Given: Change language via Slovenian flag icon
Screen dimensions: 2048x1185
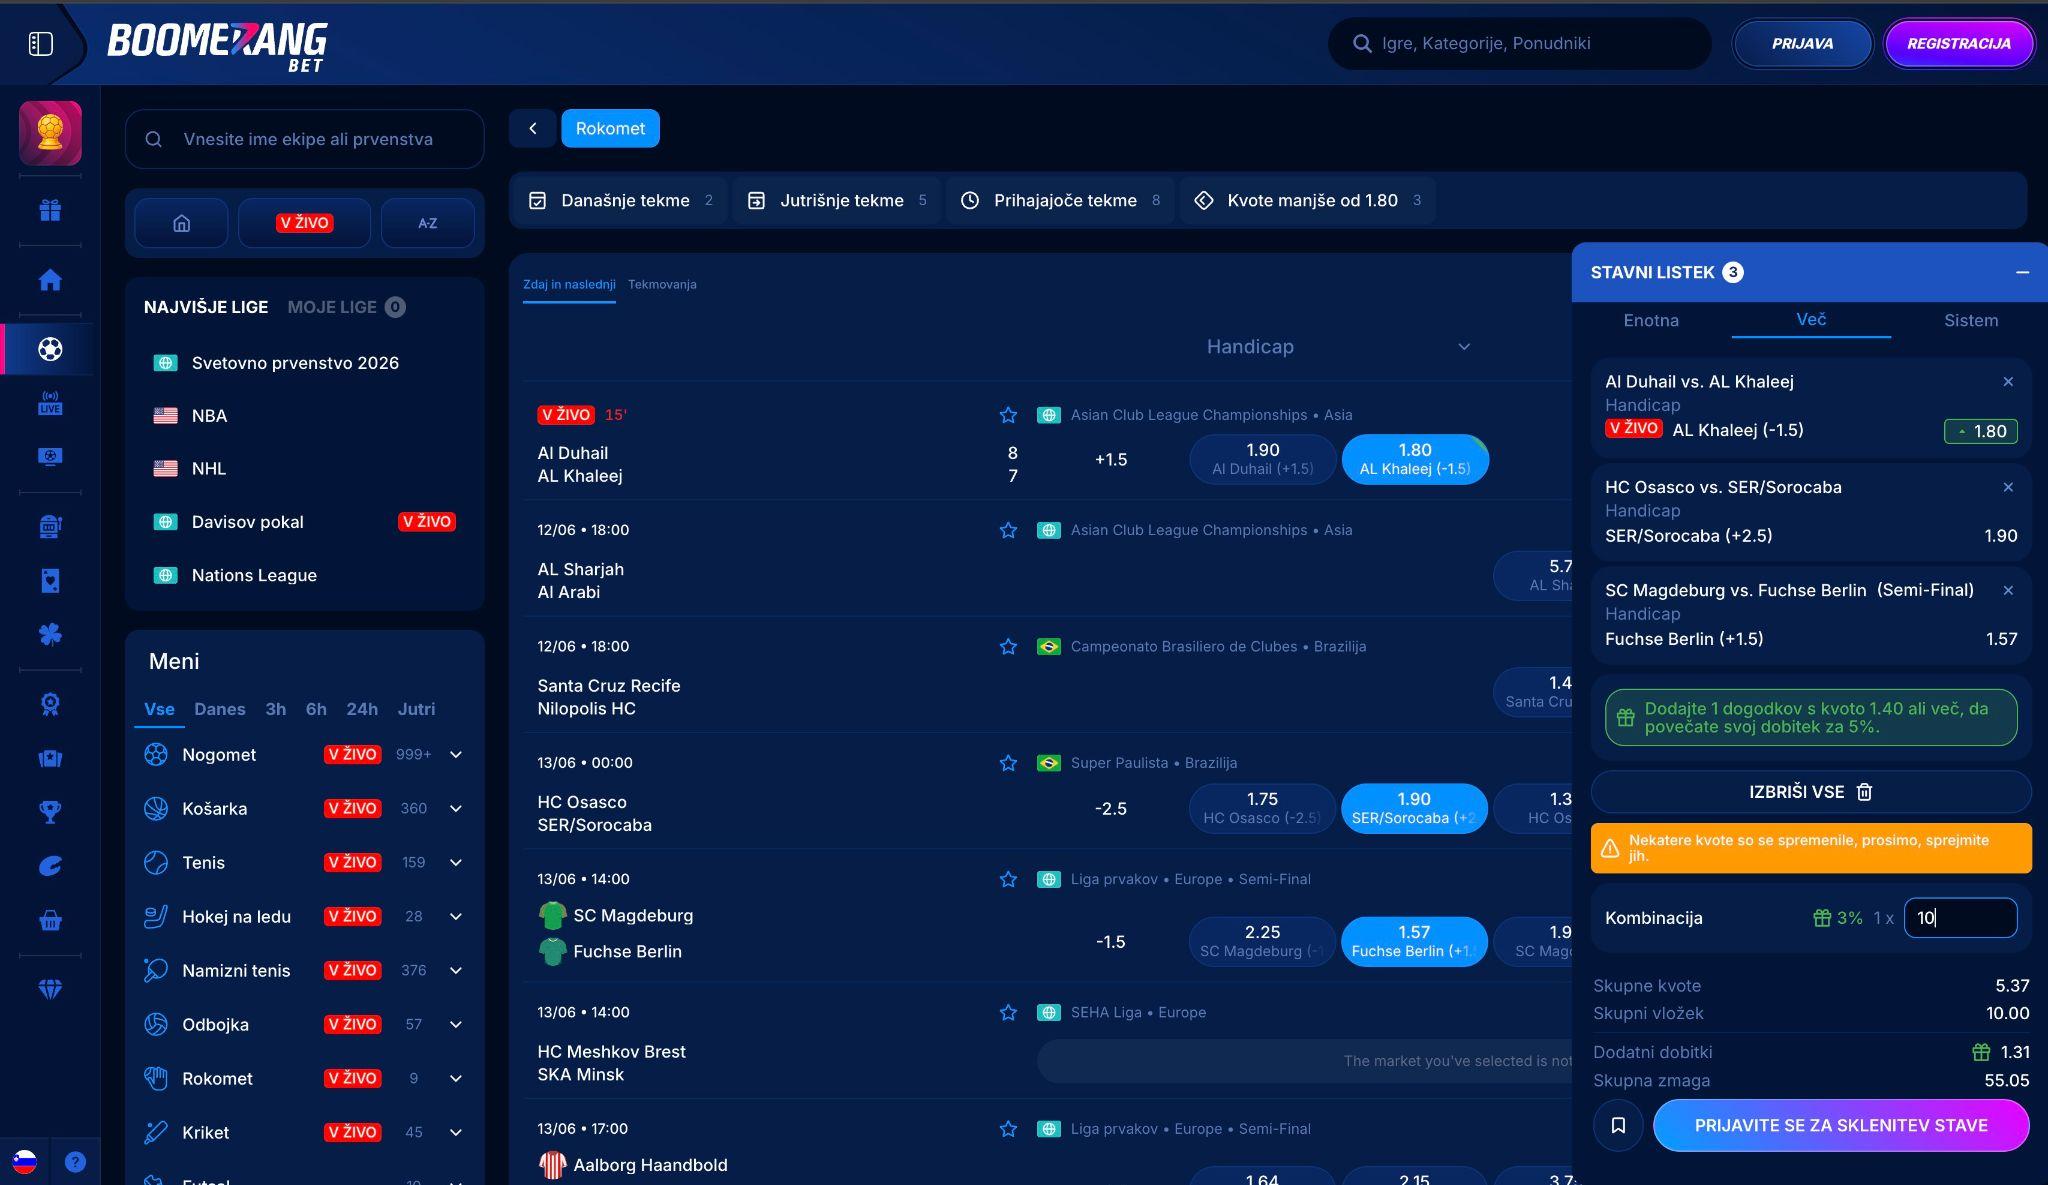Looking at the screenshot, I should click(x=25, y=1162).
